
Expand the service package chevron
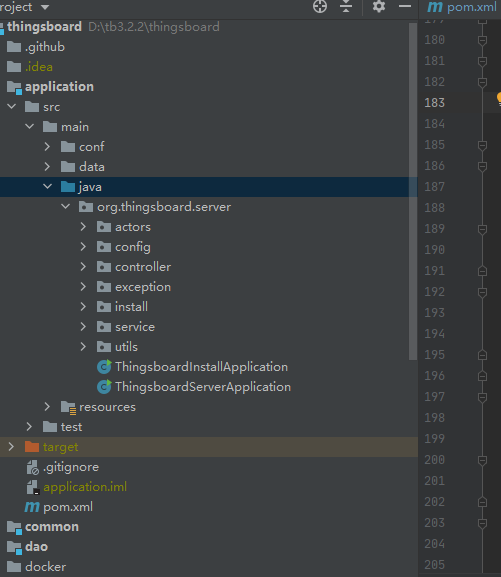pos(83,326)
